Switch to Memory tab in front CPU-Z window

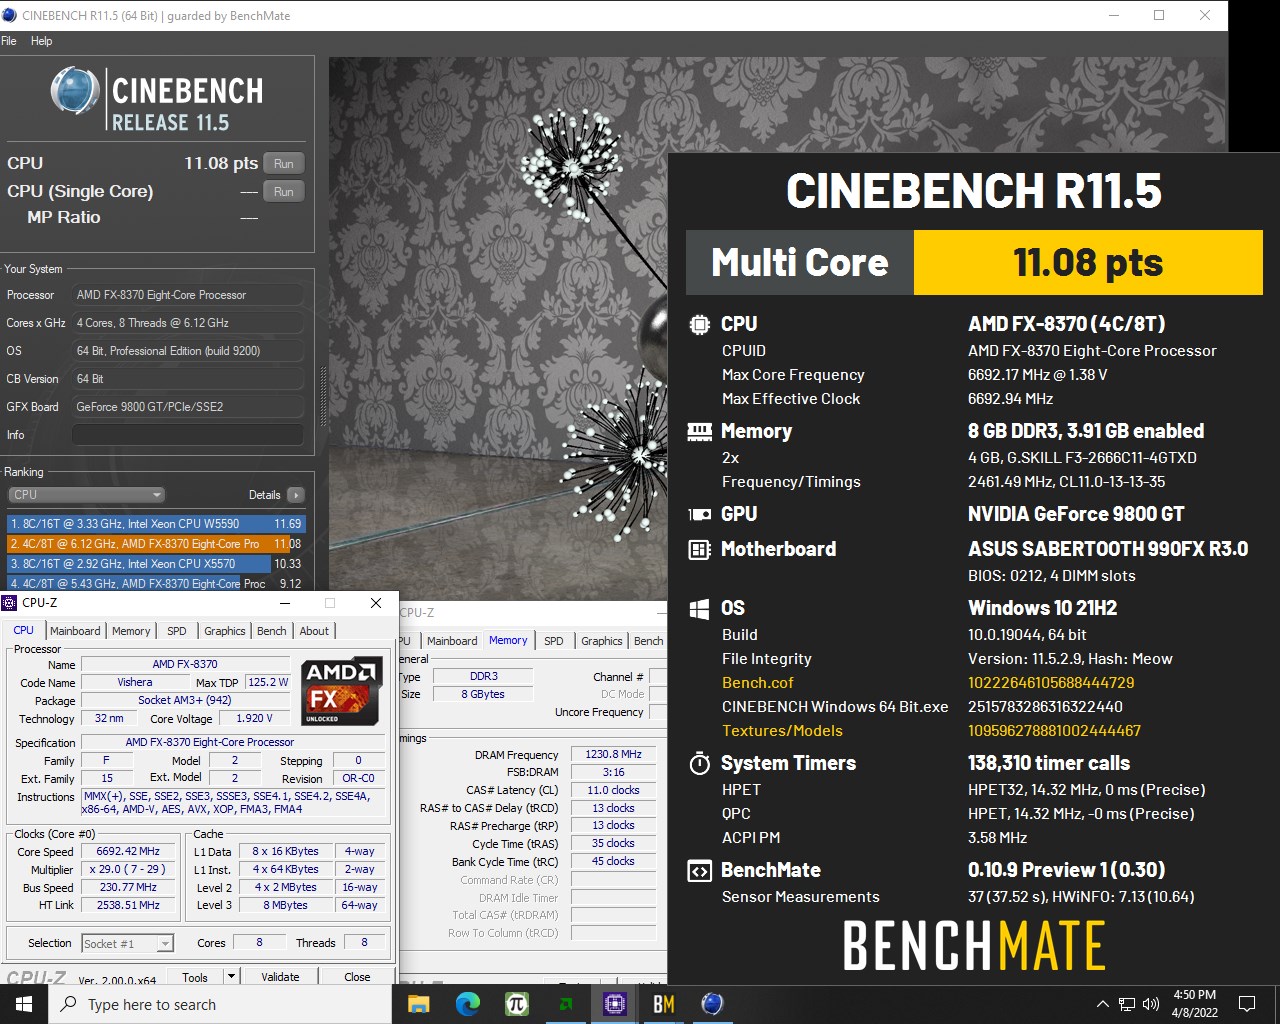click(131, 631)
